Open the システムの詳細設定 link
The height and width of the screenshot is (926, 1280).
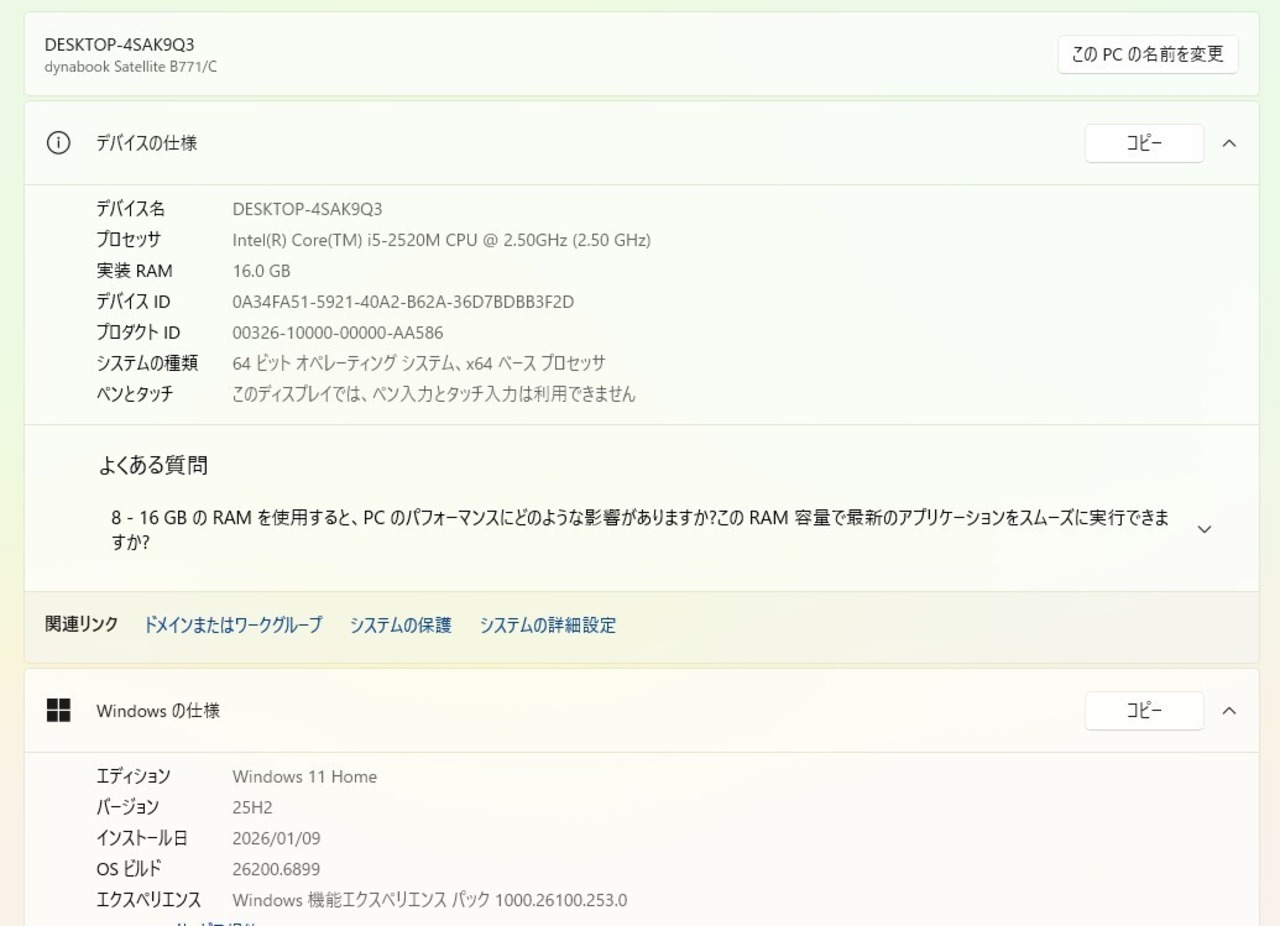(x=547, y=625)
